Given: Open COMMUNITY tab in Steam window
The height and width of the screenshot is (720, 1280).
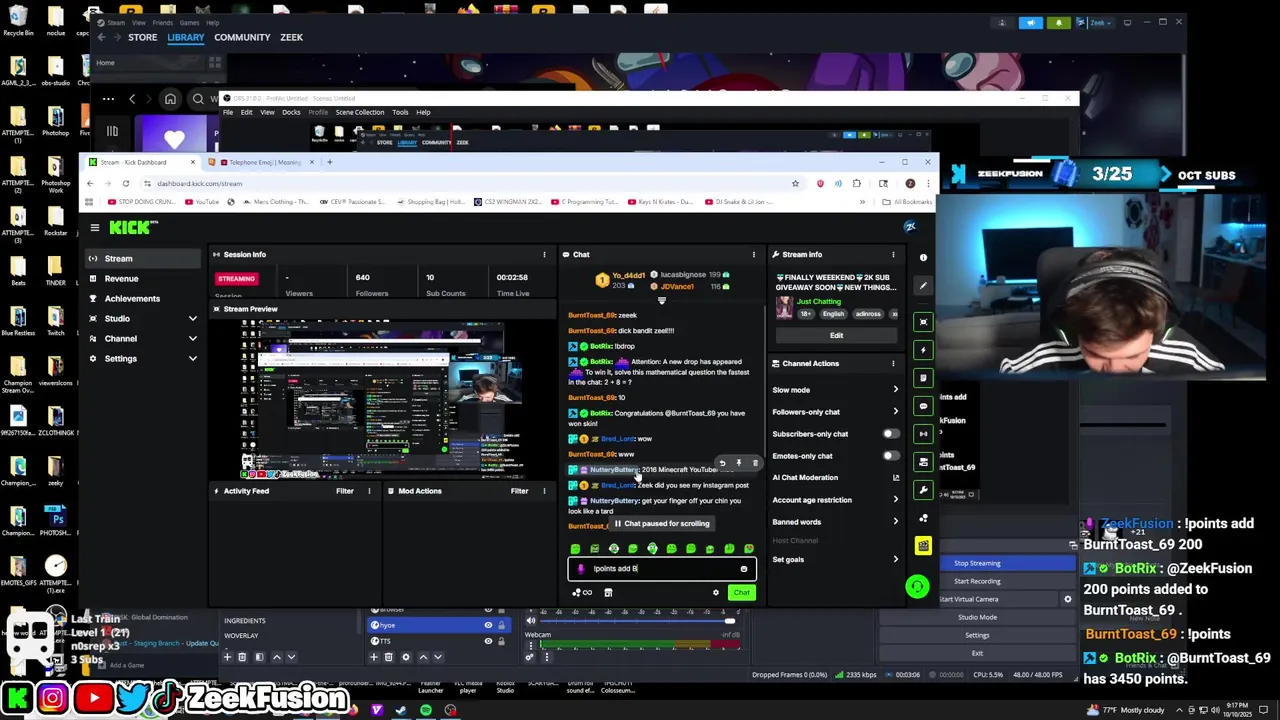Looking at the screenshot, I should click(242, 37).
